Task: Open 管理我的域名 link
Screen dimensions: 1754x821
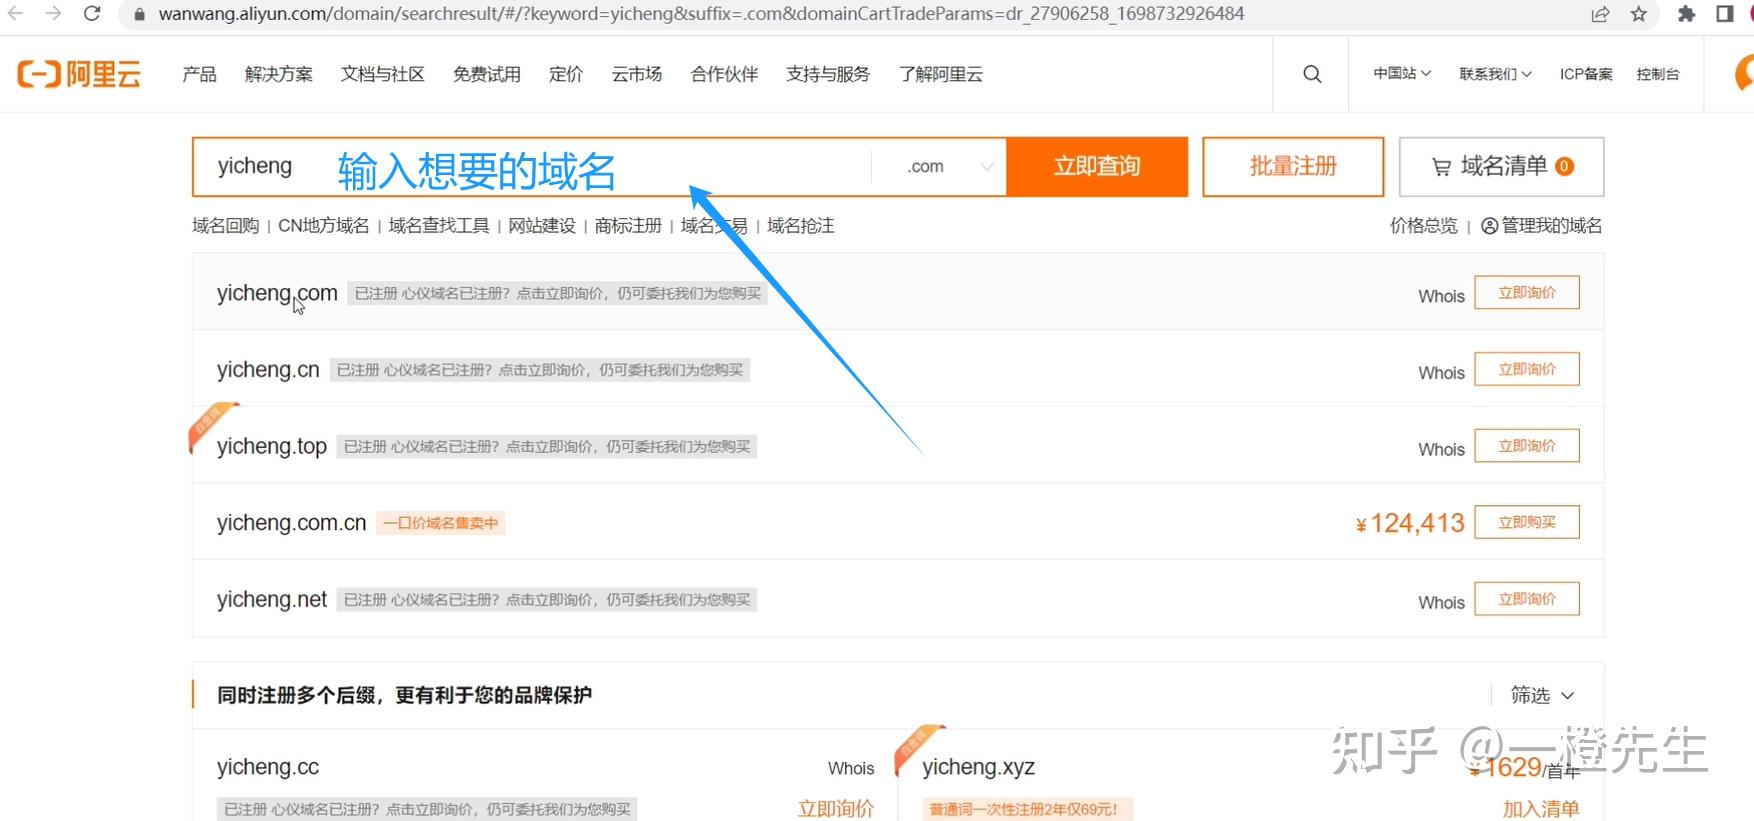Action: 1541,226
